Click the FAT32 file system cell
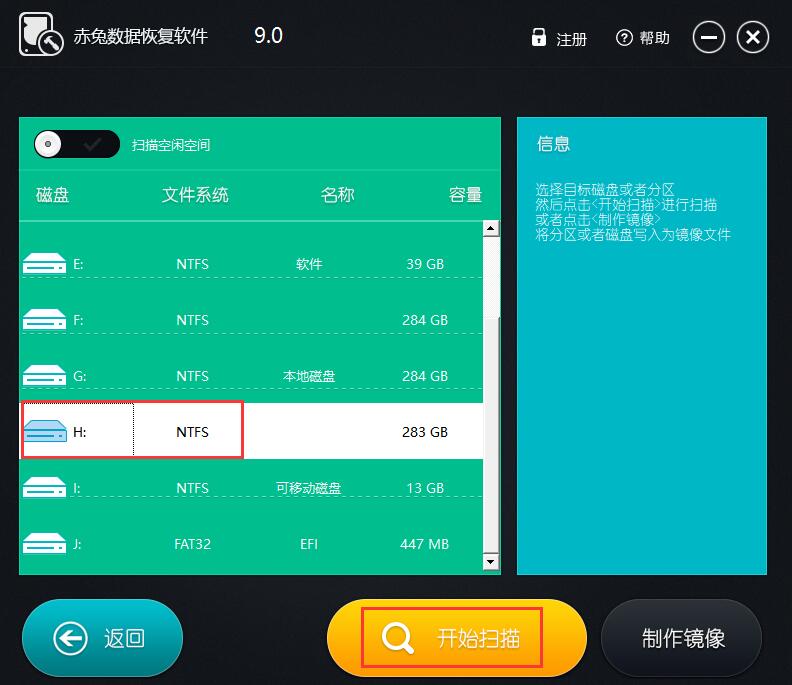The height and width of the screenshot is (685, 792). pyautogui.click(x=192, y=544)
